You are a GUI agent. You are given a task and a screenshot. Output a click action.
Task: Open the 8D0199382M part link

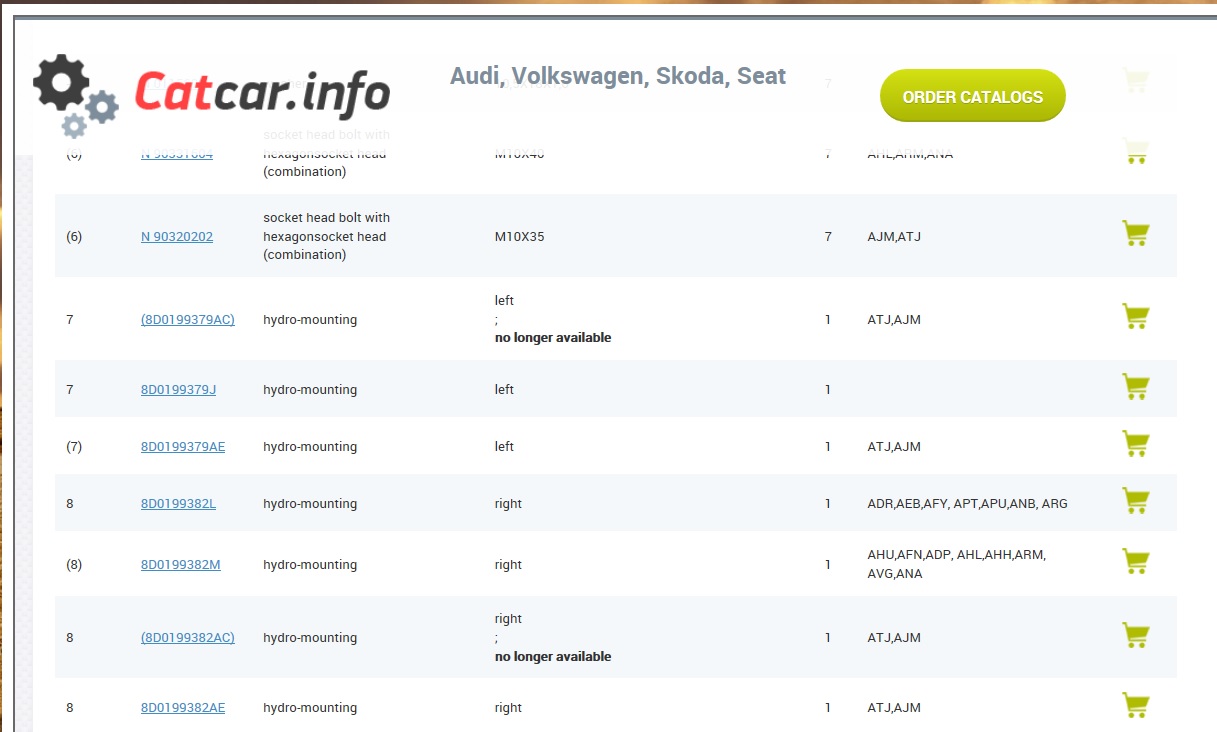pos(180,565)
